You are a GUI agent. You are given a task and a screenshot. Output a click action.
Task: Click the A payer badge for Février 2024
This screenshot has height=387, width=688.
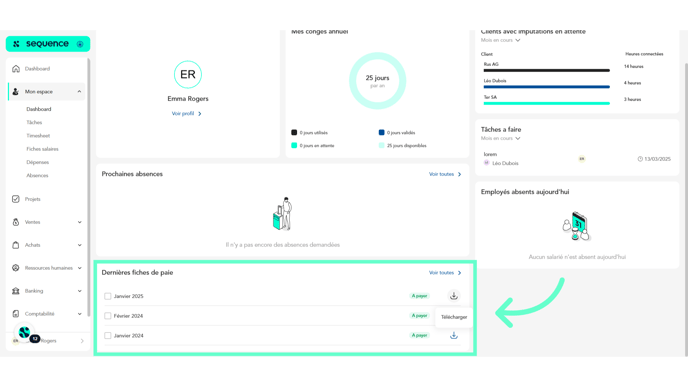click(419, 315)
